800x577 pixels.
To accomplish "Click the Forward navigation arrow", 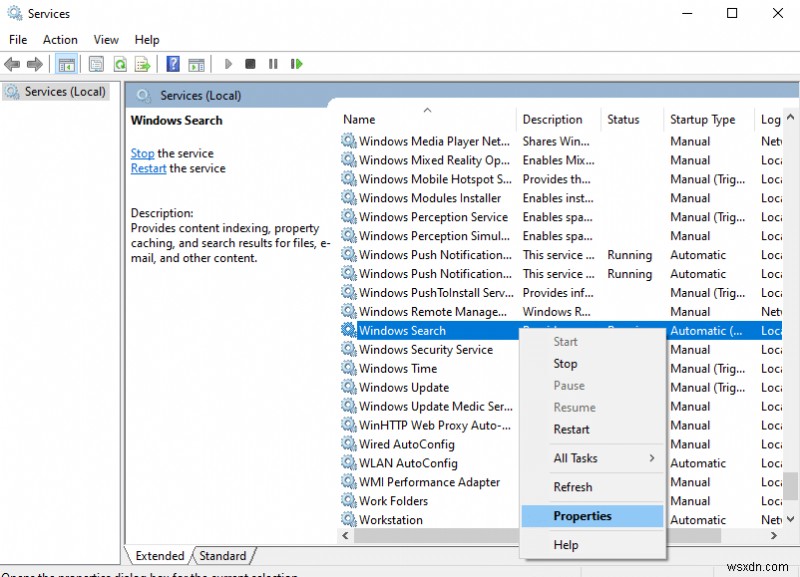I will click(36, 63).
